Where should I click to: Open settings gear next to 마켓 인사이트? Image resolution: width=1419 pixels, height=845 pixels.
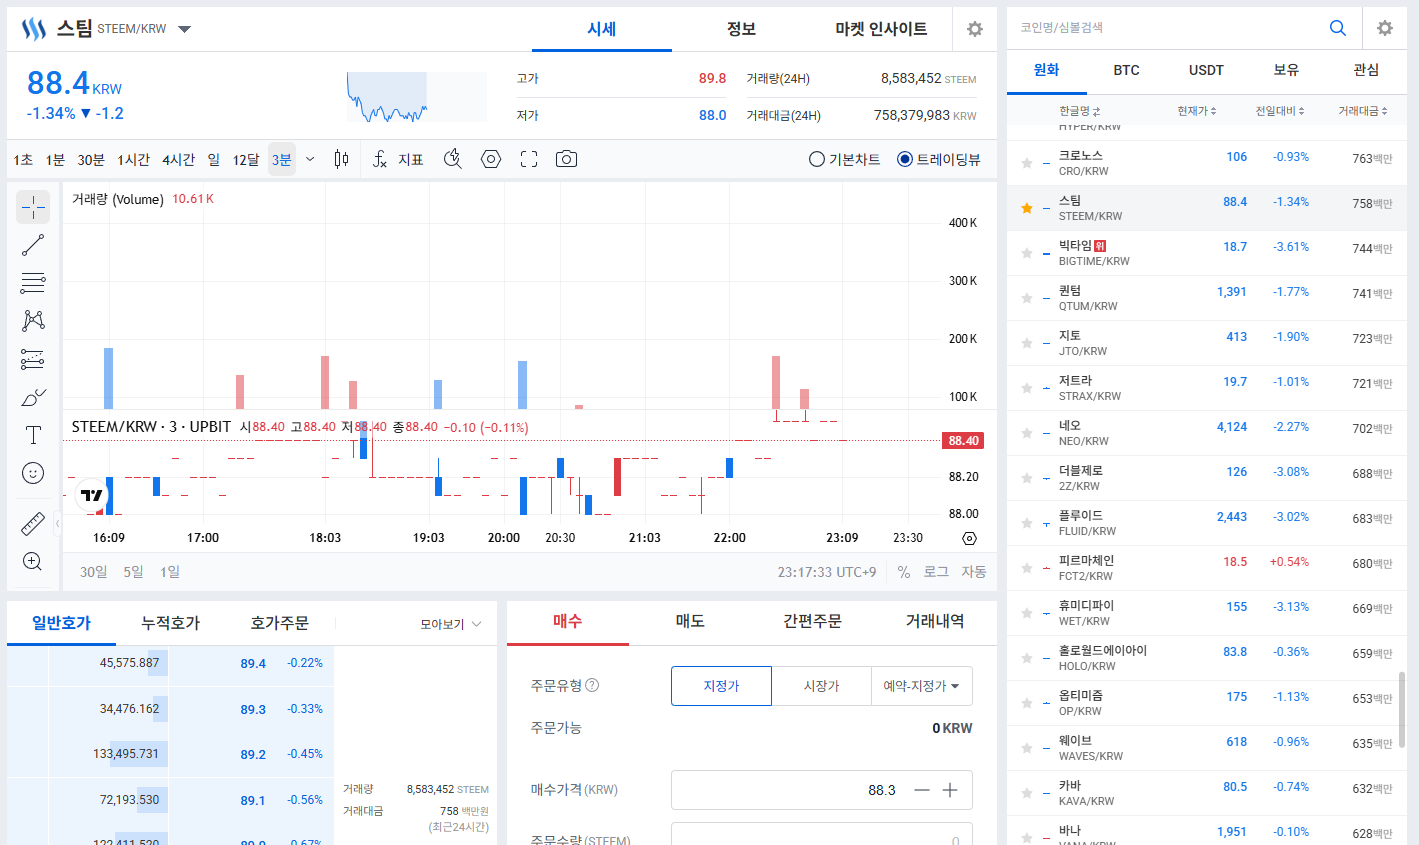click(975, 29)
